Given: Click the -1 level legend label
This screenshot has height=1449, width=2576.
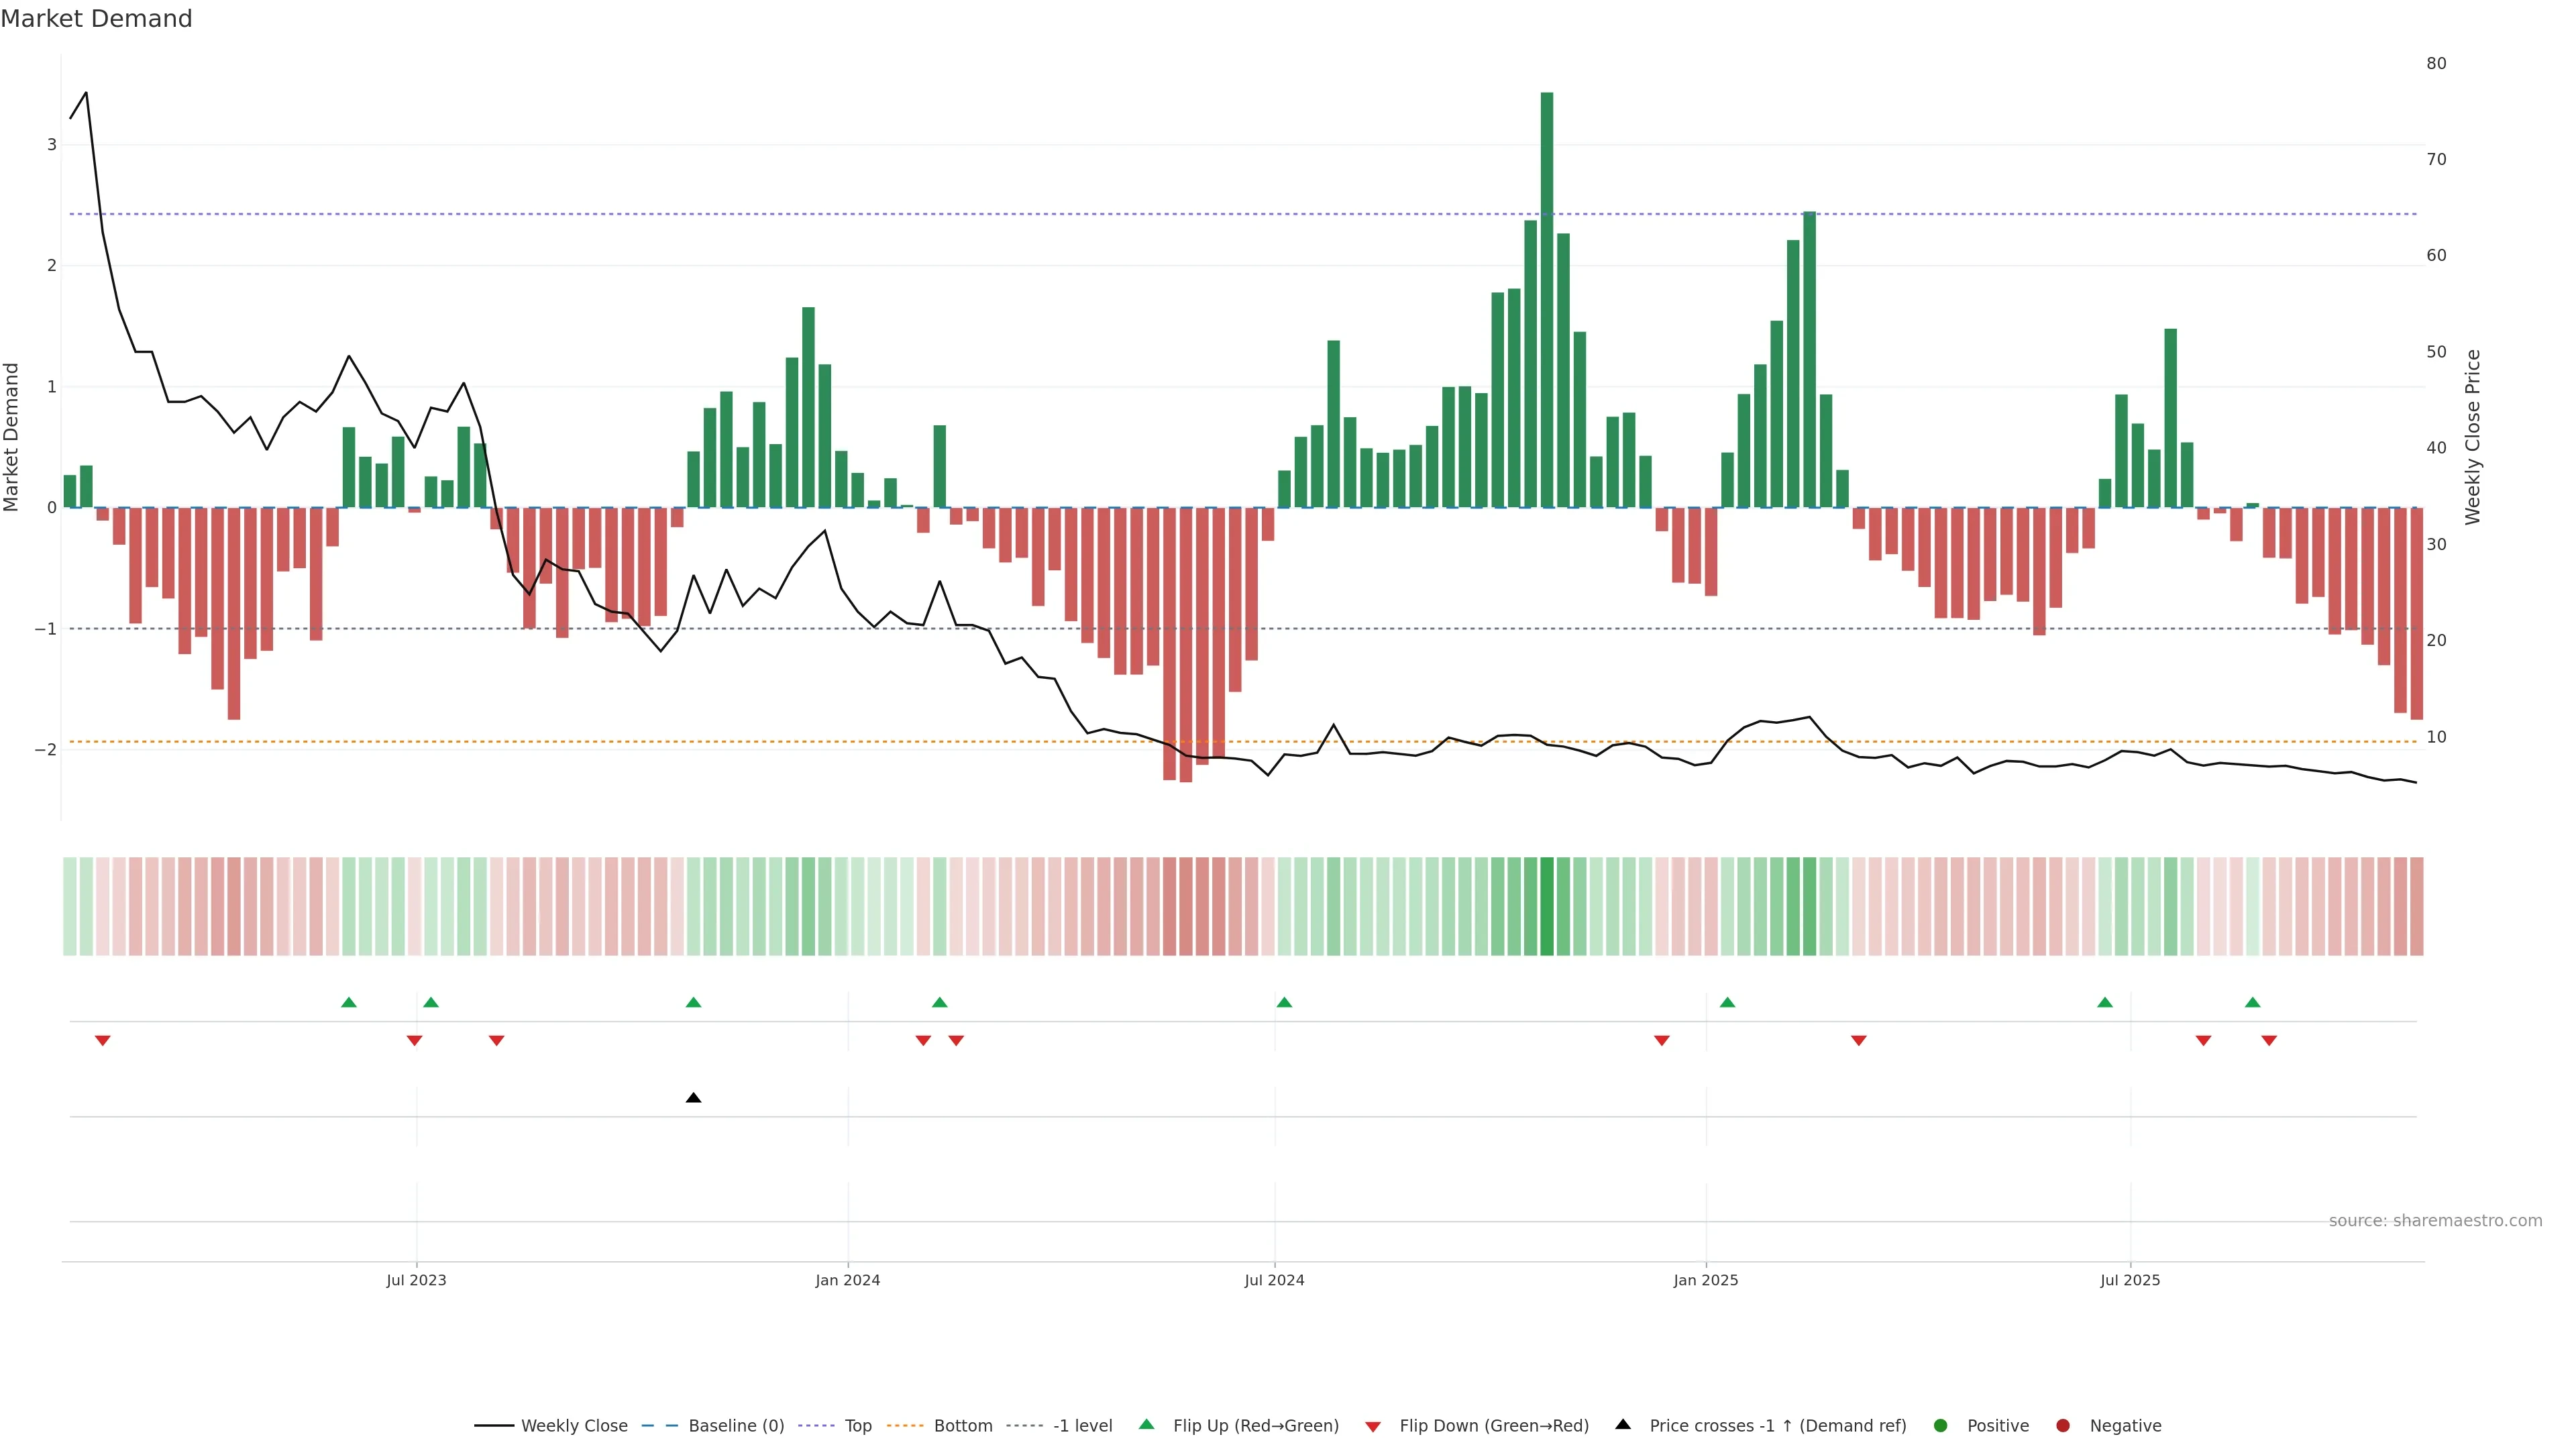Looking at the screenshot, I should click(1082, 1426).
